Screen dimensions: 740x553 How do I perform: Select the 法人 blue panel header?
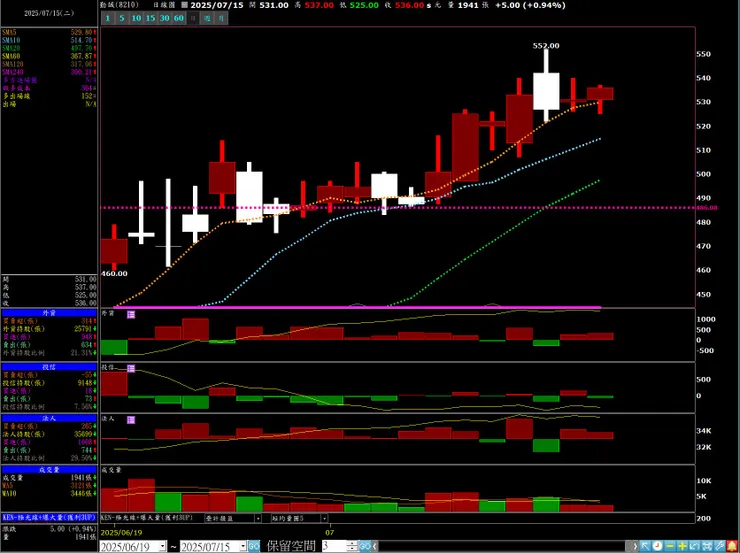49,418
